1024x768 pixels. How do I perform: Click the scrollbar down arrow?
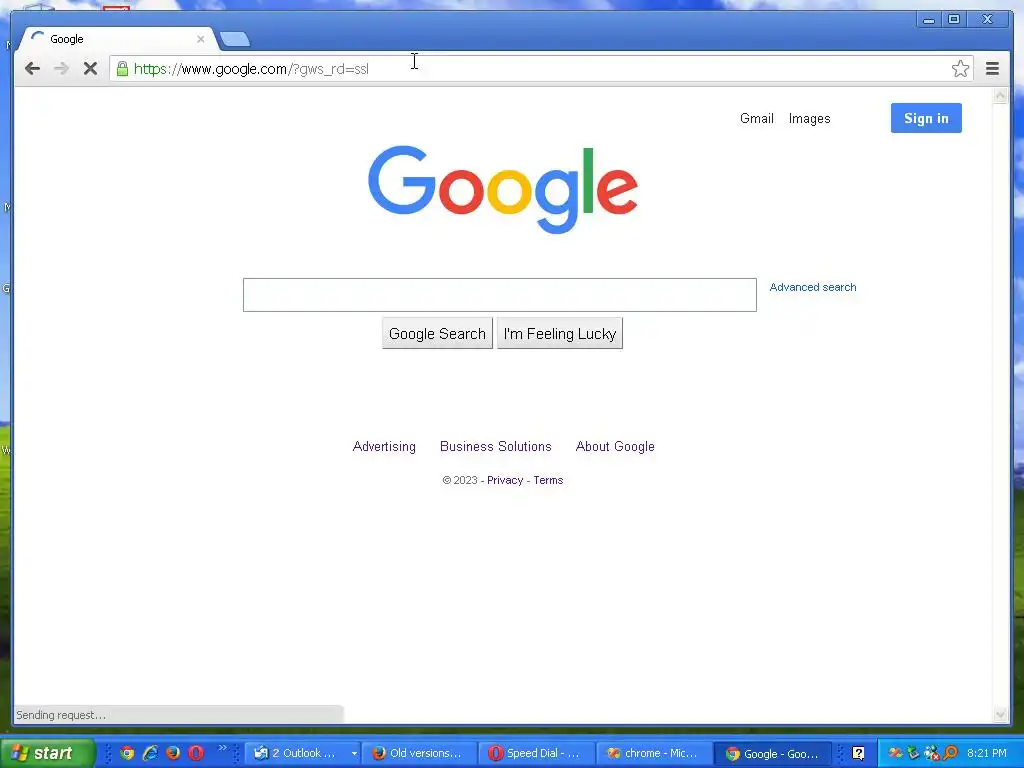coord(1000,714)
